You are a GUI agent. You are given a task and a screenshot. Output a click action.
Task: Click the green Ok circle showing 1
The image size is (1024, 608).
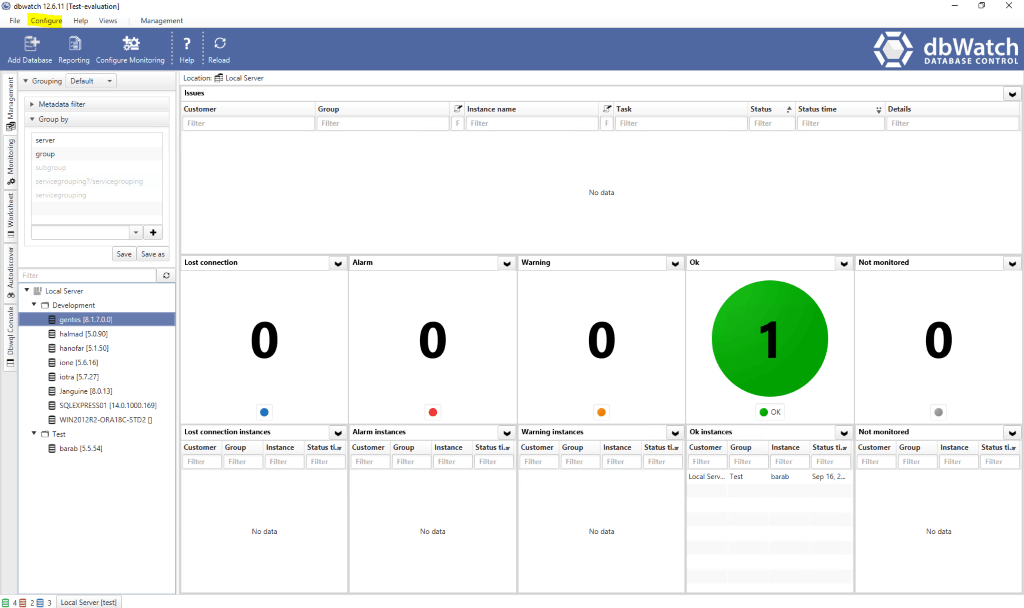(770, 338)
